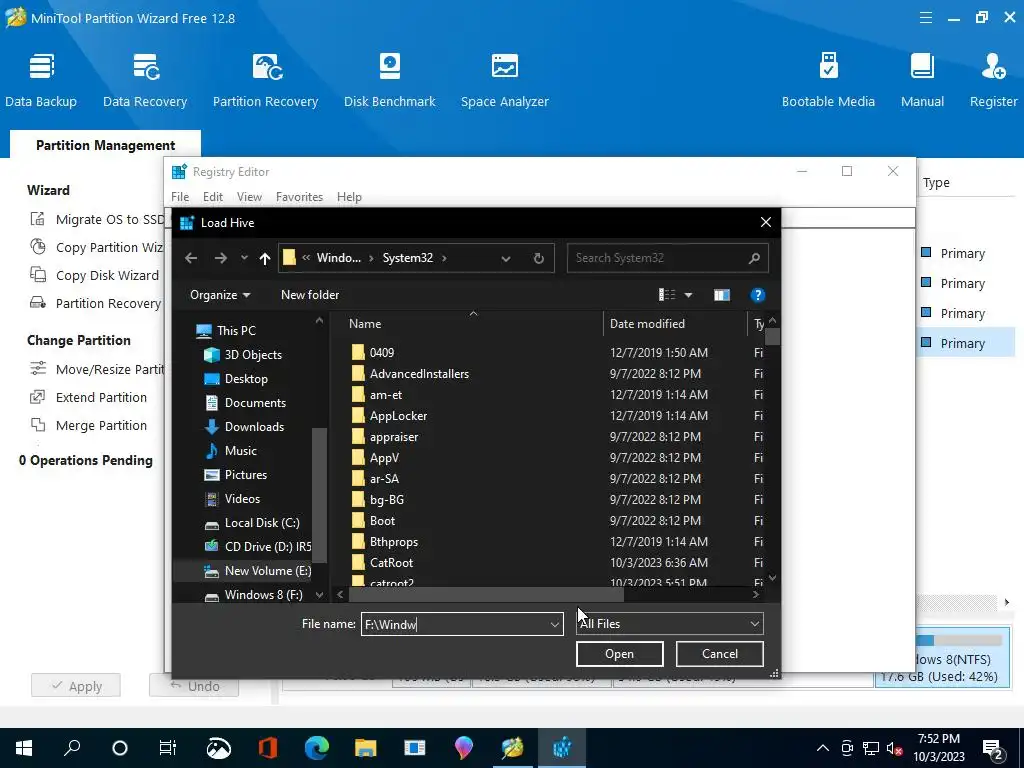Open Registry Editor File menu

[180, 197]
